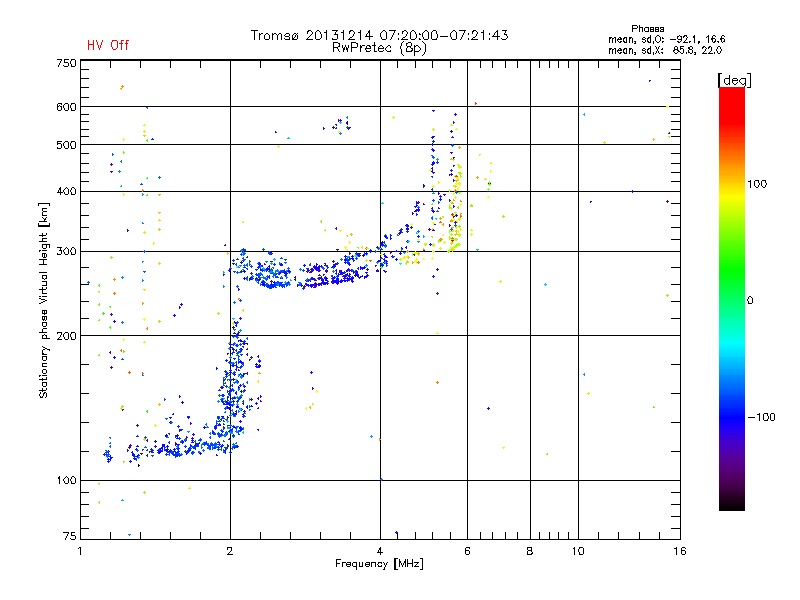Image resolution: width=800 pixels, height=600 pixels.
Task: Click the x-axis tick label '16'
Action: [680, 551]
